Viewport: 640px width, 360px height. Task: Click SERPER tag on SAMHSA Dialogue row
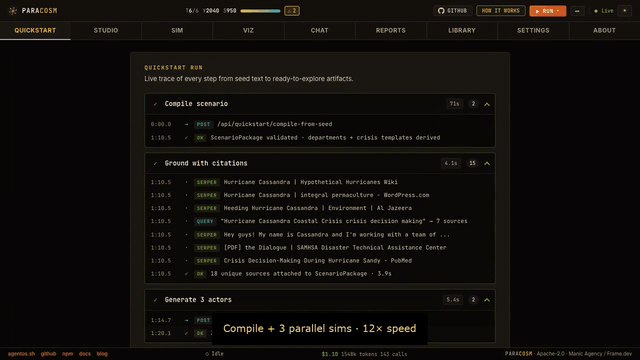click(x=207, y=248)
